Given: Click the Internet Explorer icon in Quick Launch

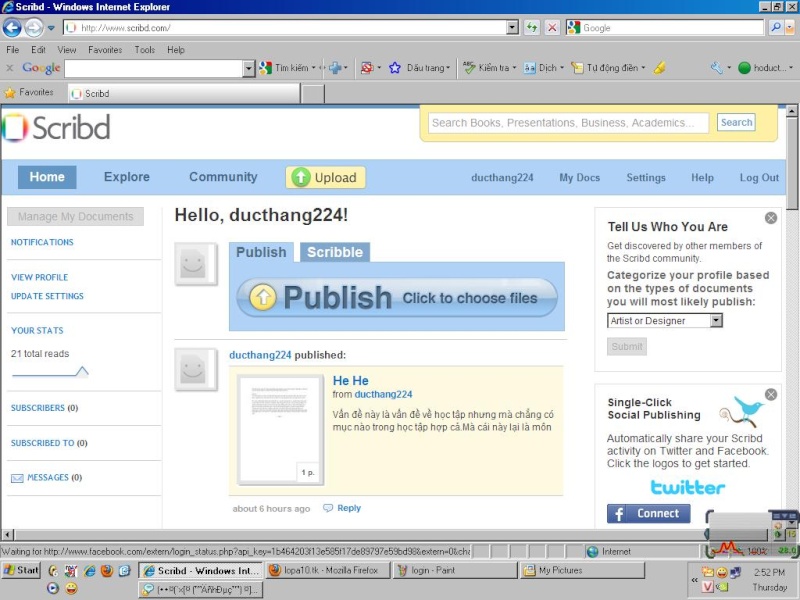Looking at the screenshot, I should [x=89, y=570].
